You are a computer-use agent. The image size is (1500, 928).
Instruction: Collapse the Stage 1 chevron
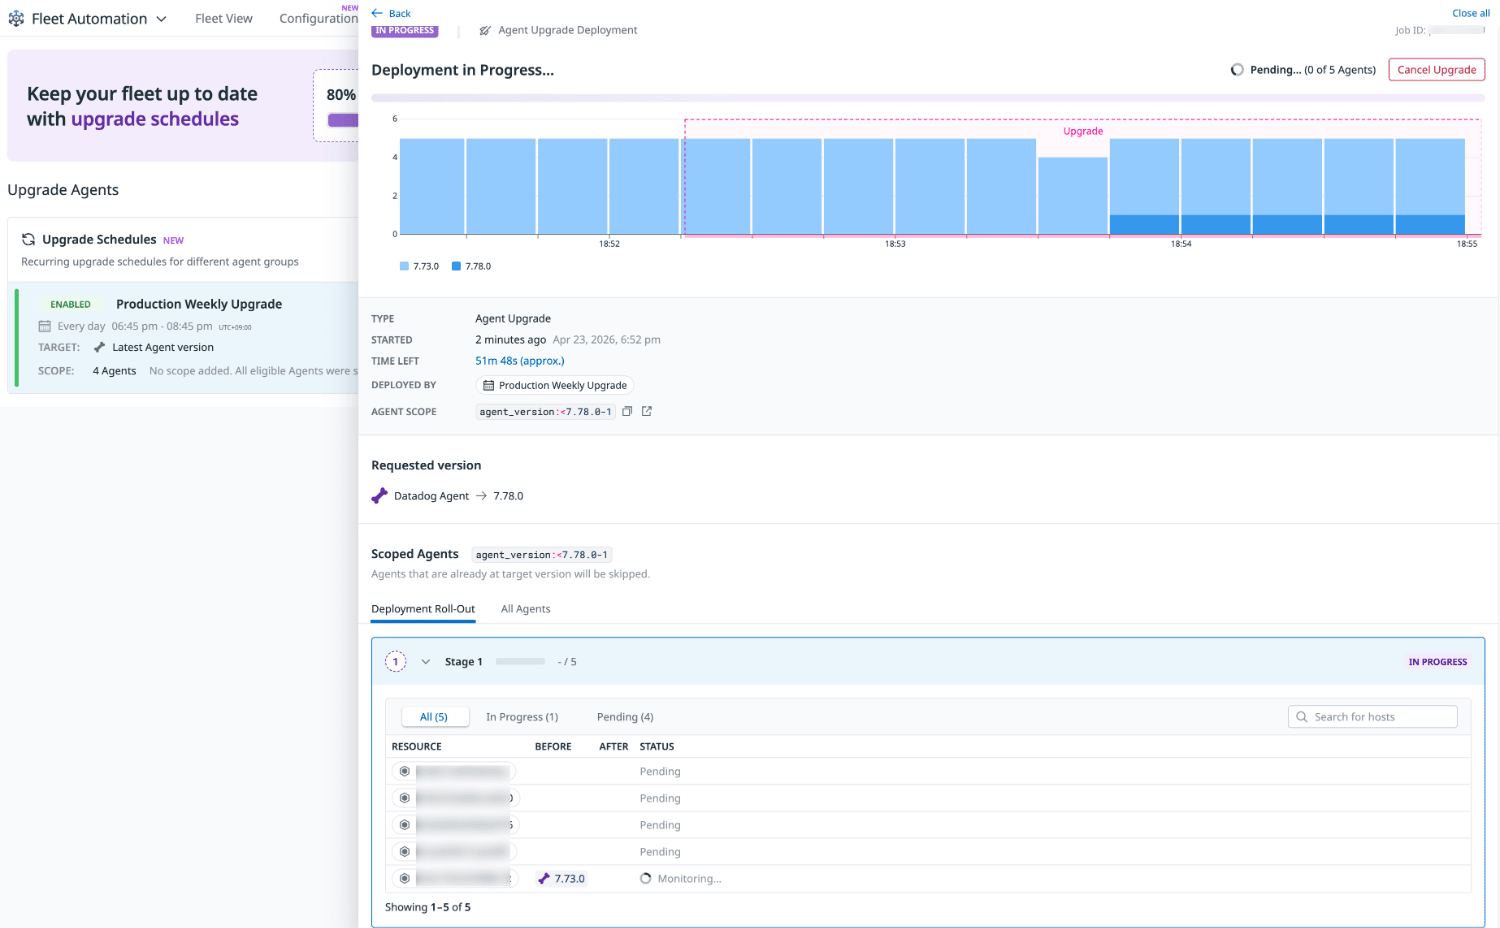coord(426,662)
